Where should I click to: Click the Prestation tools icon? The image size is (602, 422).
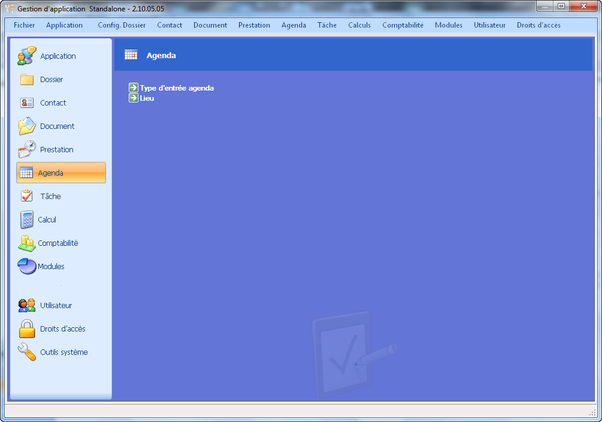pos(27,149)
